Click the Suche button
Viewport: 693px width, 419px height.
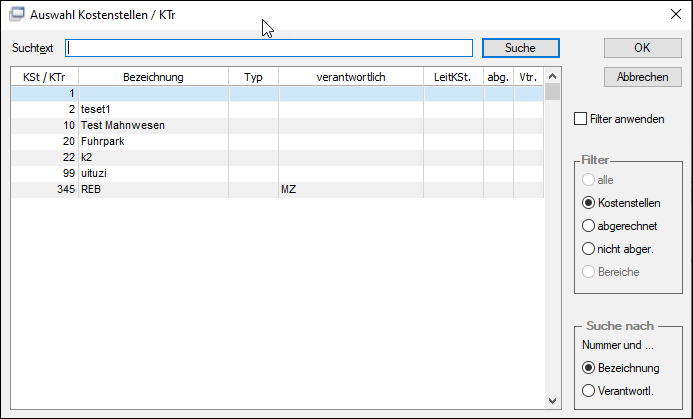tap(521, 48)
